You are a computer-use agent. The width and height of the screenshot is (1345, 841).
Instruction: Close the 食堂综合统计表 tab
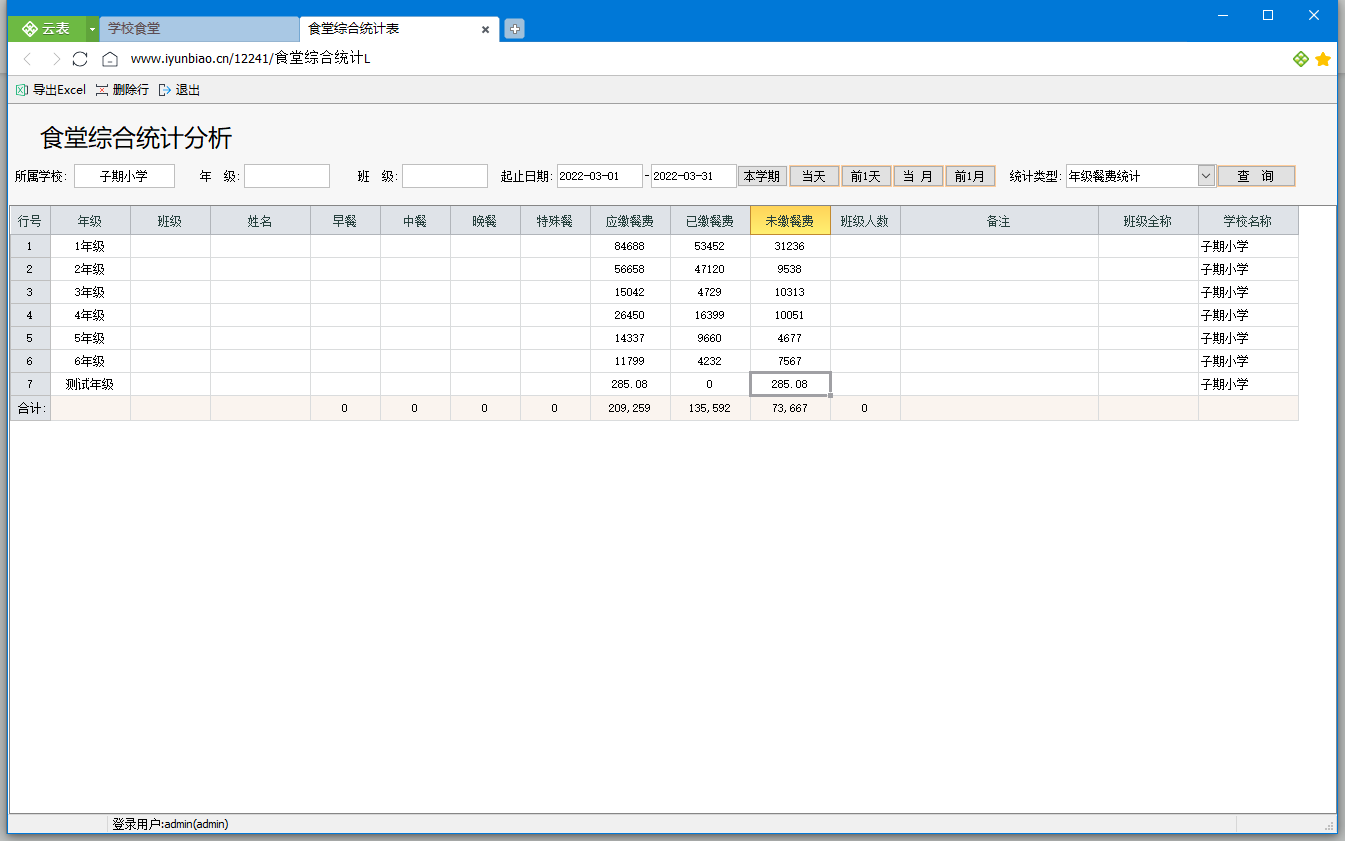click(486, 30)
